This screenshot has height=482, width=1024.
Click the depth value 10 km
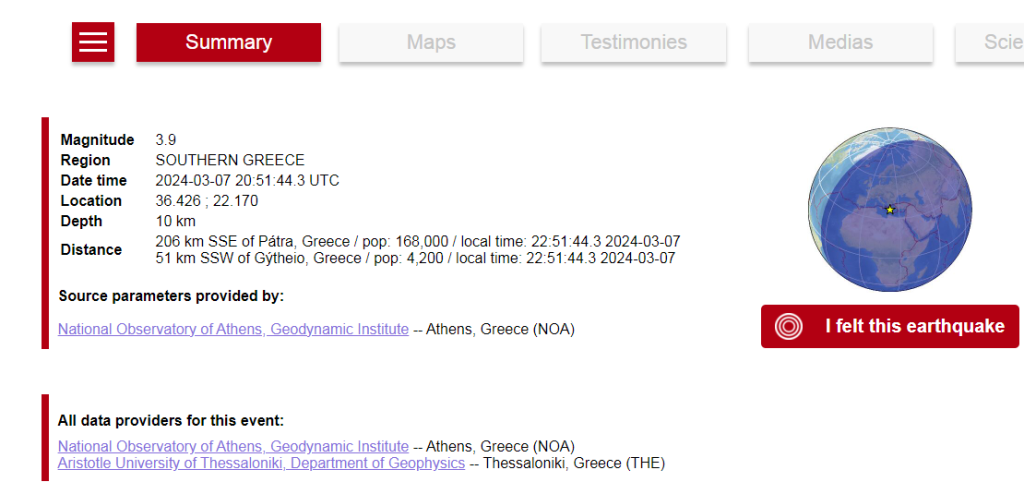click(x=176, y=221)
